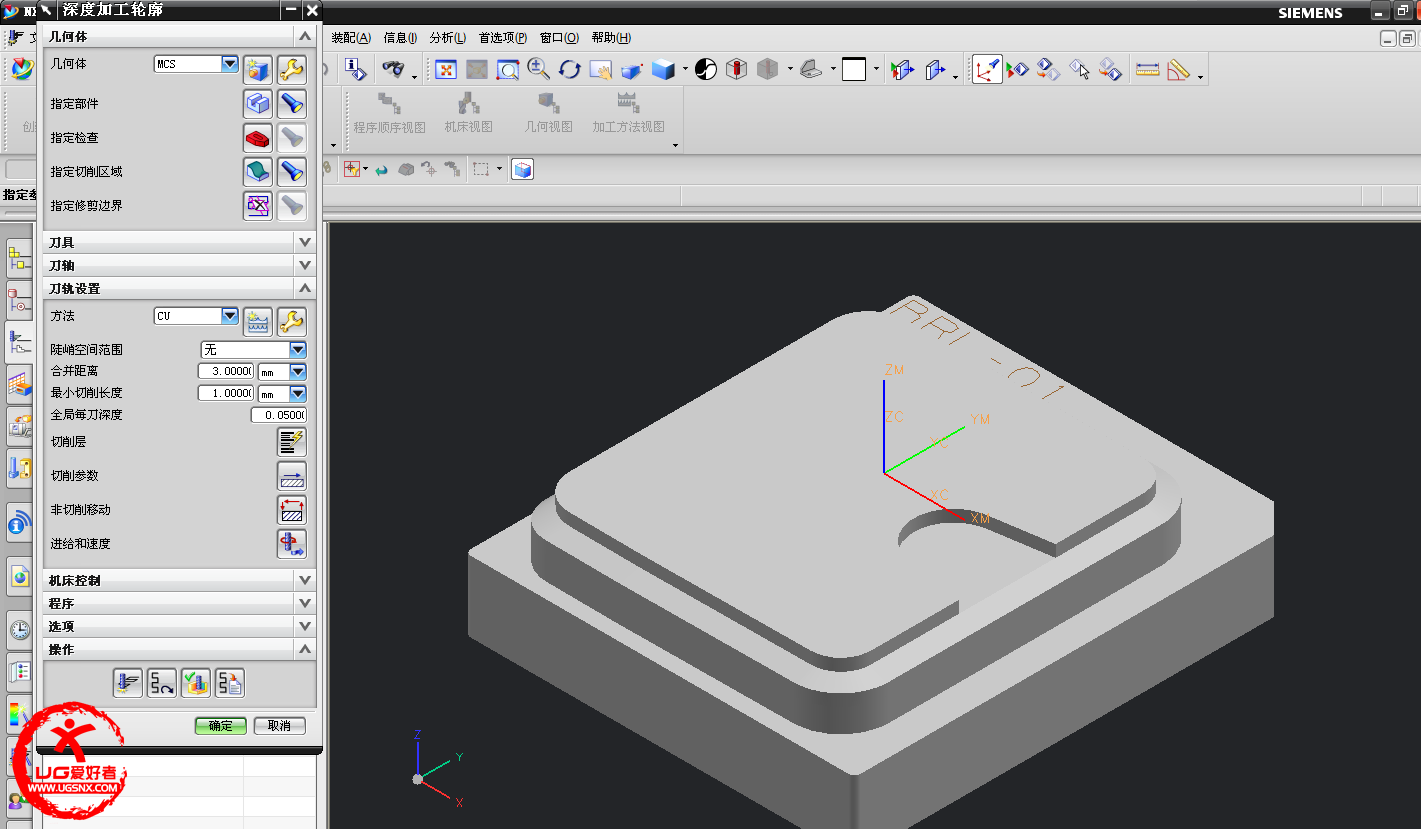This screenshot has width=1421, height=829.
Task: Click the measure angle protractor icon
Action: coord(1178,69)
